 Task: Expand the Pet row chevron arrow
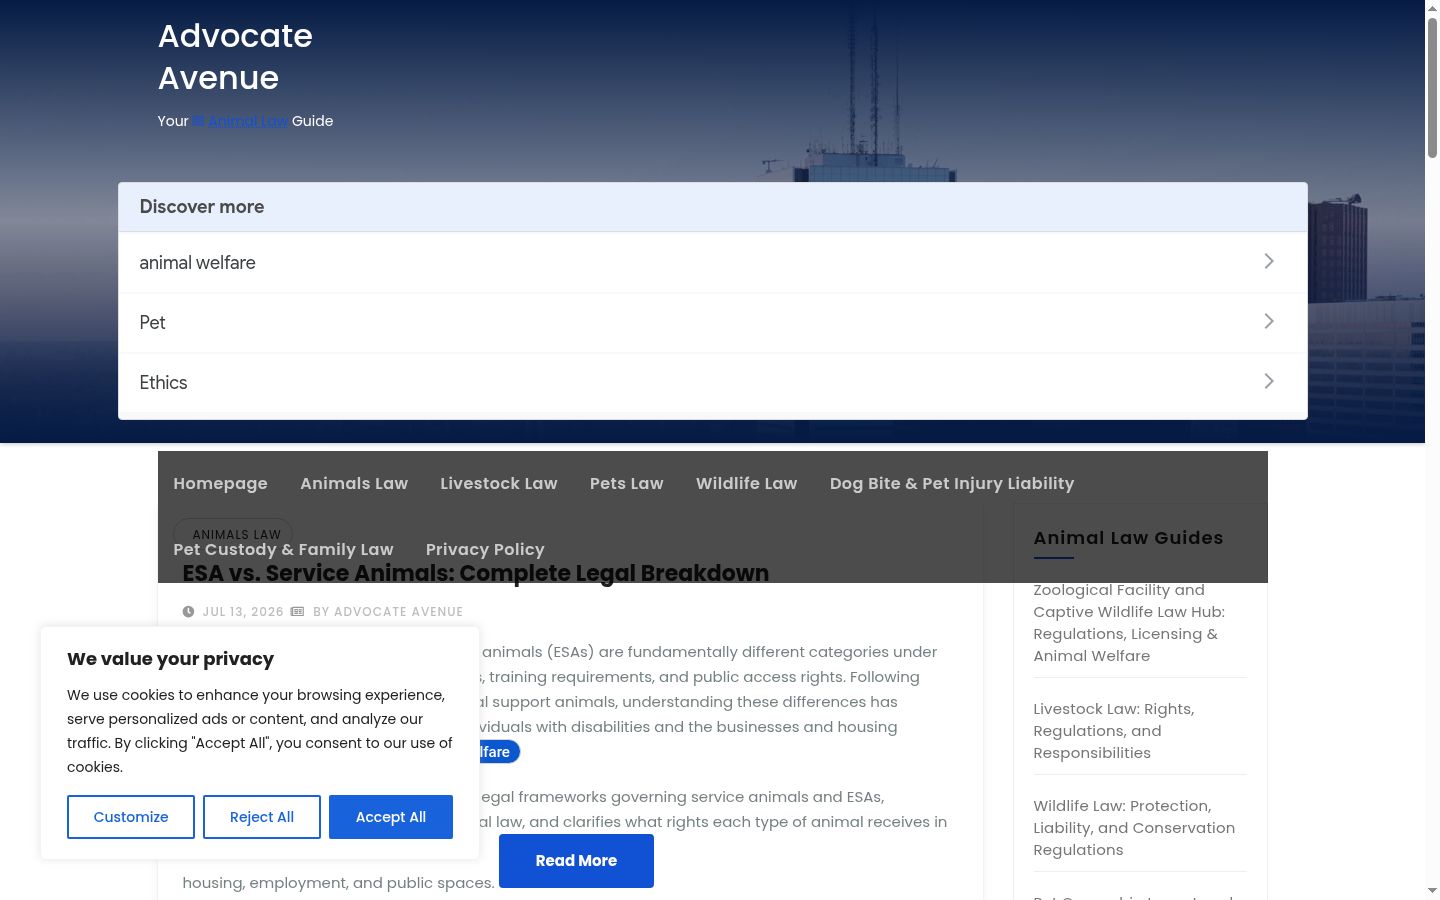(x=1268, y=321)
